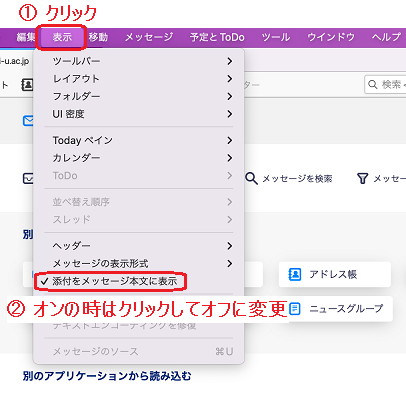The width and height of the screenshot is (406, 395).
Task: Click the blue envelope mail icon
Action: (28, 121)
